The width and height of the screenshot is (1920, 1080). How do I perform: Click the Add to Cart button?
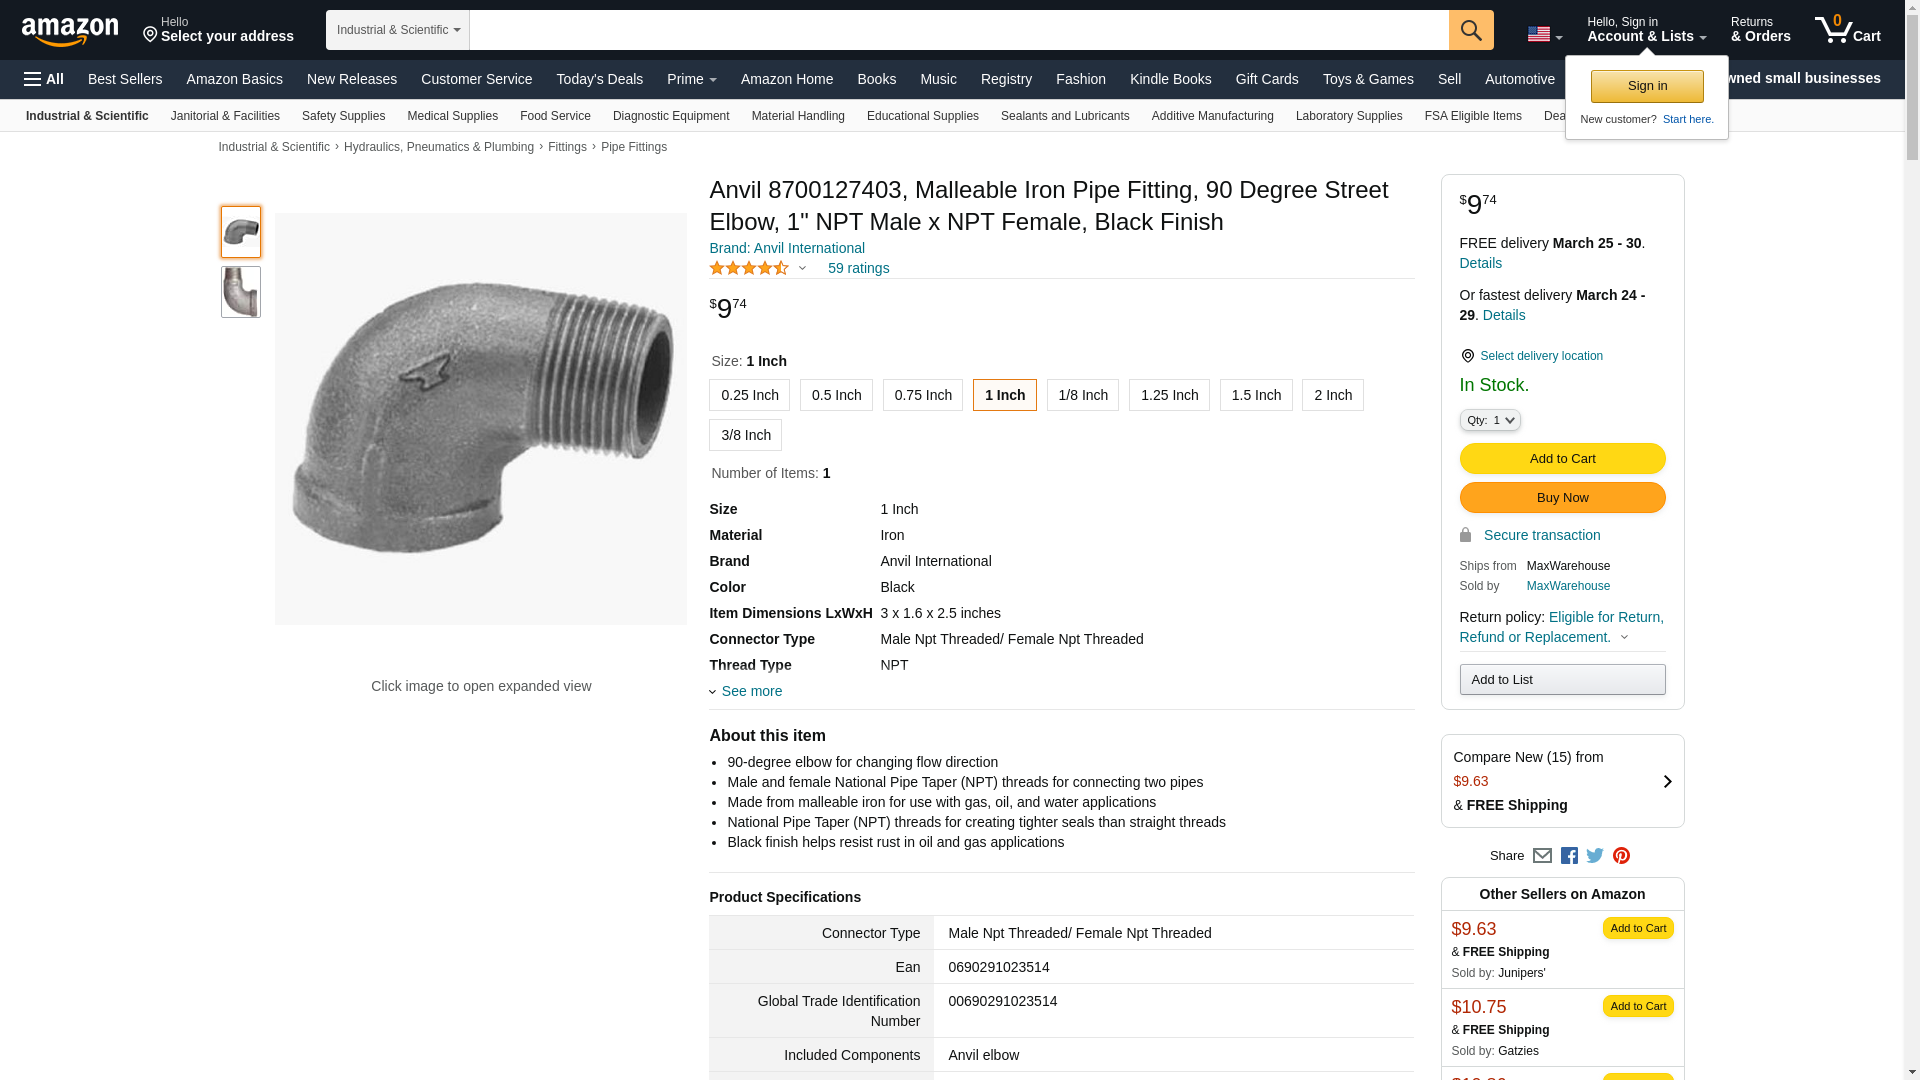tap(1561, 459)
